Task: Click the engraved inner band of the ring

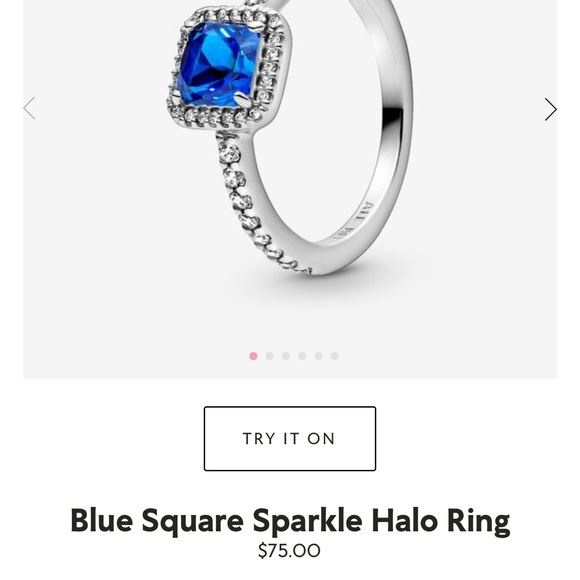Action: [x=351, y=222]
